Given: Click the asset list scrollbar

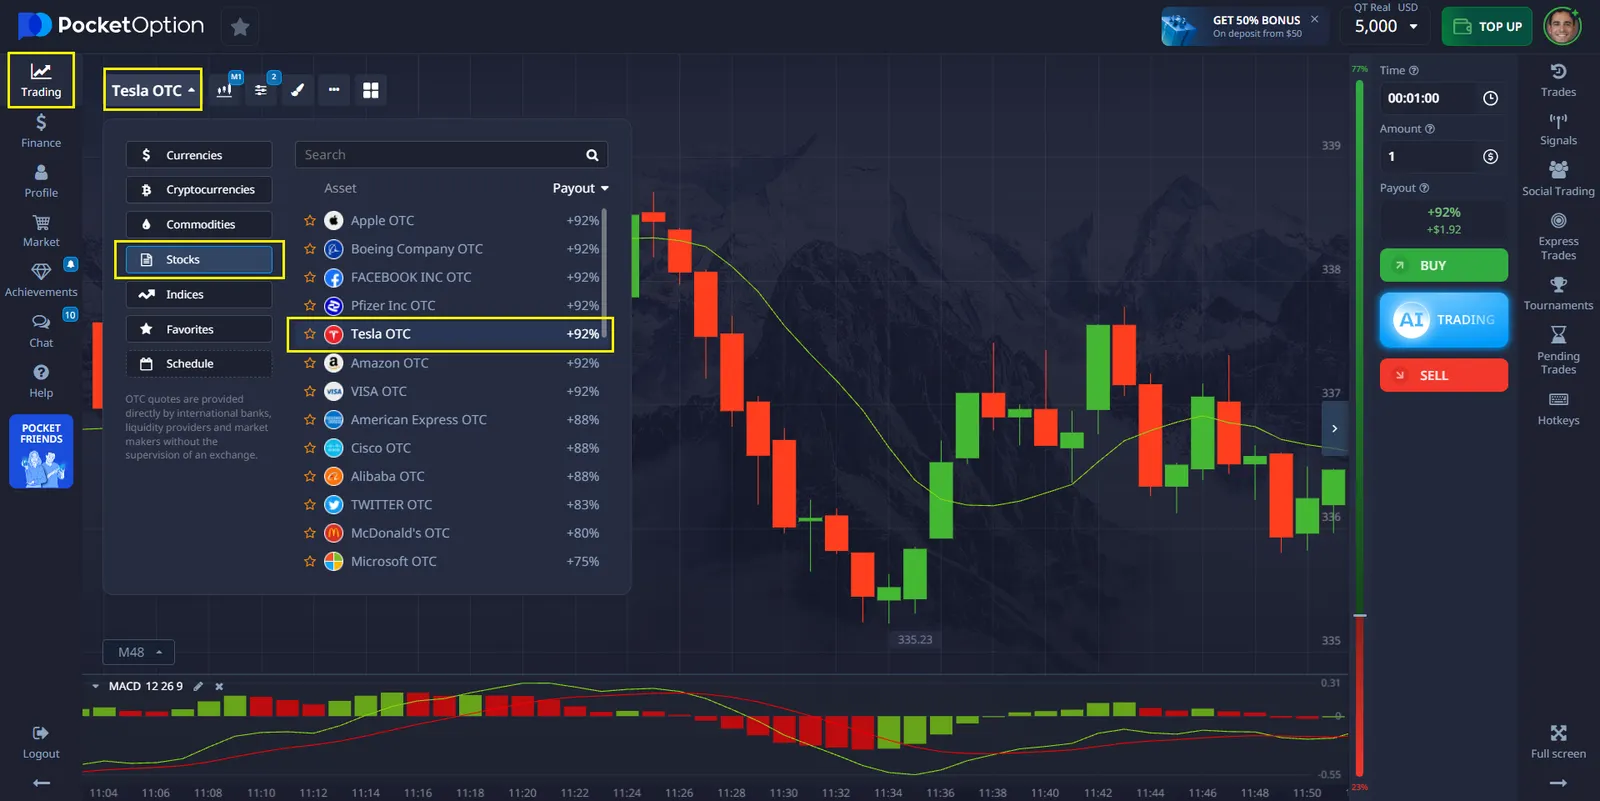Looking at the screenshot, I should pos(604,260).
